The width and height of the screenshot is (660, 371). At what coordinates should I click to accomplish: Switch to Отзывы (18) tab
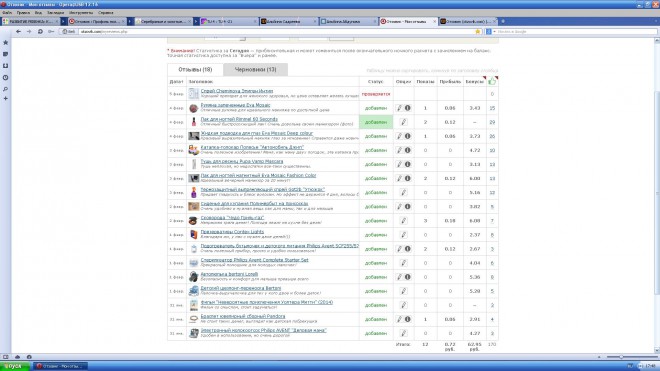[x=195, y=69]
